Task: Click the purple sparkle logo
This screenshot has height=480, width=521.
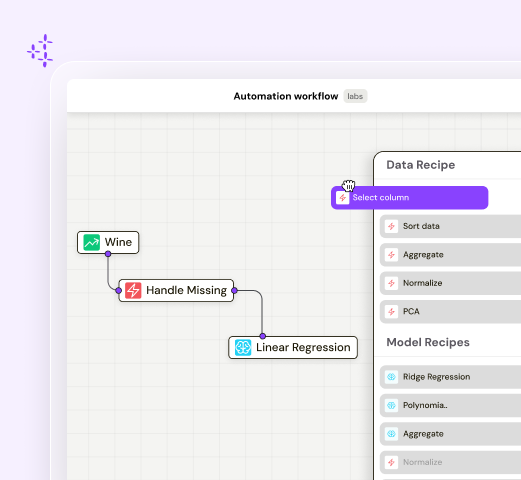Action: pyautogui.click(x=40, y=51)
